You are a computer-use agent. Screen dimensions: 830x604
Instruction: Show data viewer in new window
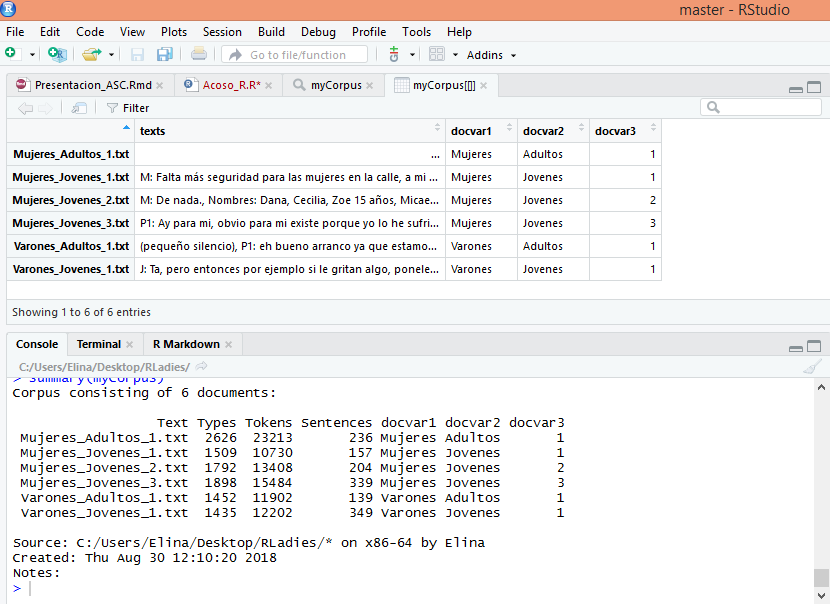click(79, 108)
